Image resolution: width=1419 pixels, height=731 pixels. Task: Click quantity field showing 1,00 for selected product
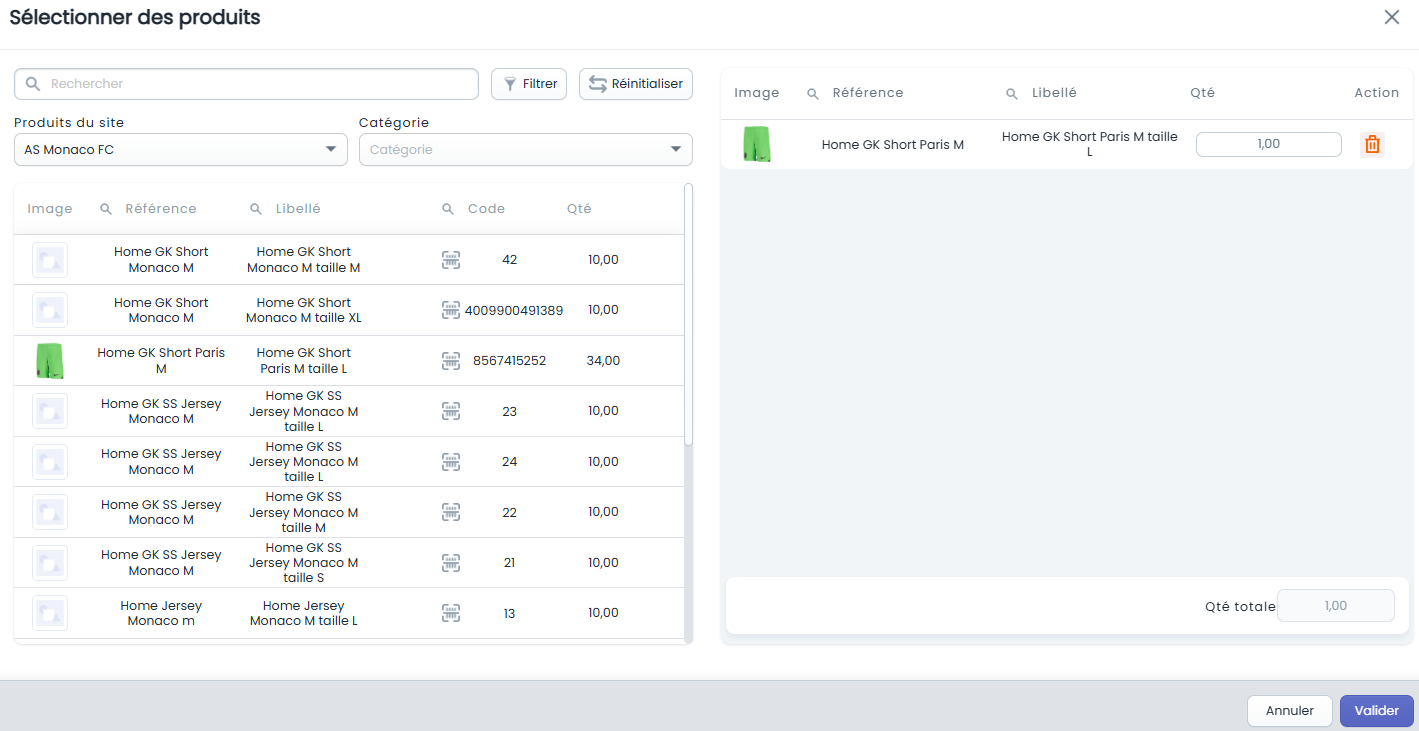tap(1268, 144)
